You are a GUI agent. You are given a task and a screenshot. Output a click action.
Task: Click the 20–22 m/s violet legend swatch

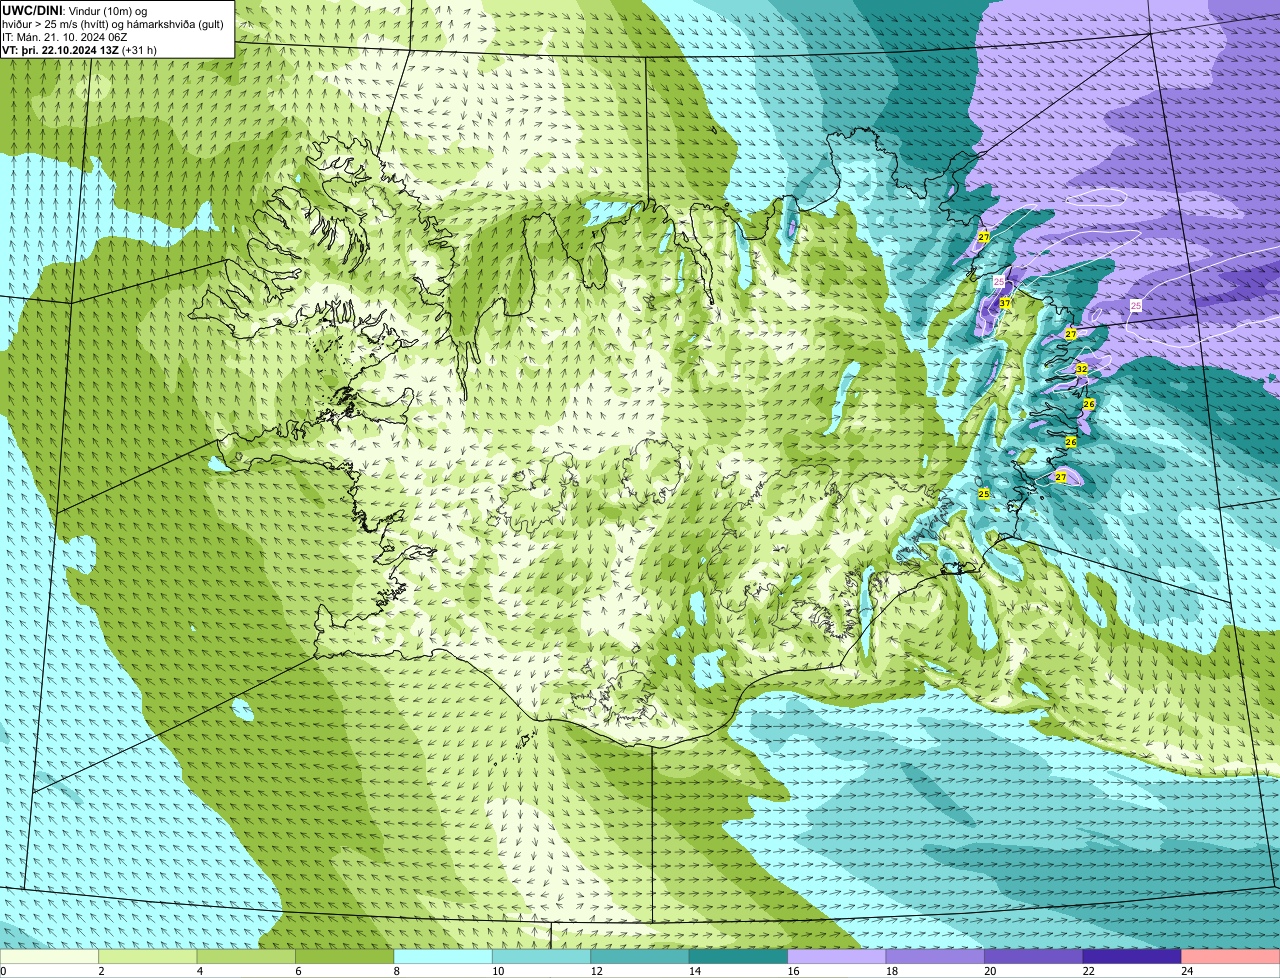pyautogui.click(x=1034, y=956)
